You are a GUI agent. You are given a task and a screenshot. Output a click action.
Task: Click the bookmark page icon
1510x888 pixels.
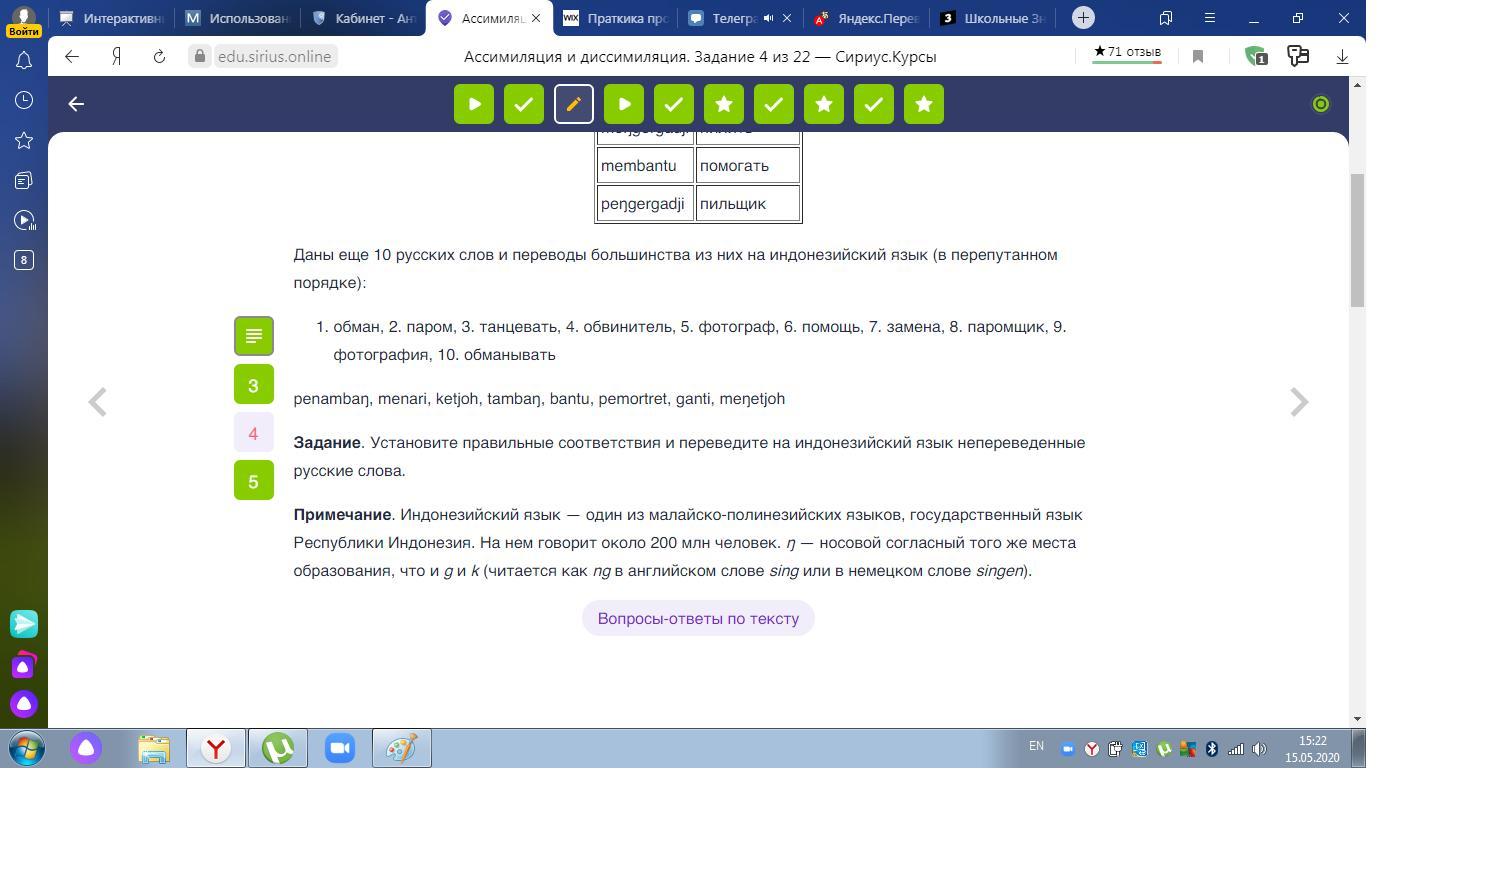click(x=1197, y=57)
